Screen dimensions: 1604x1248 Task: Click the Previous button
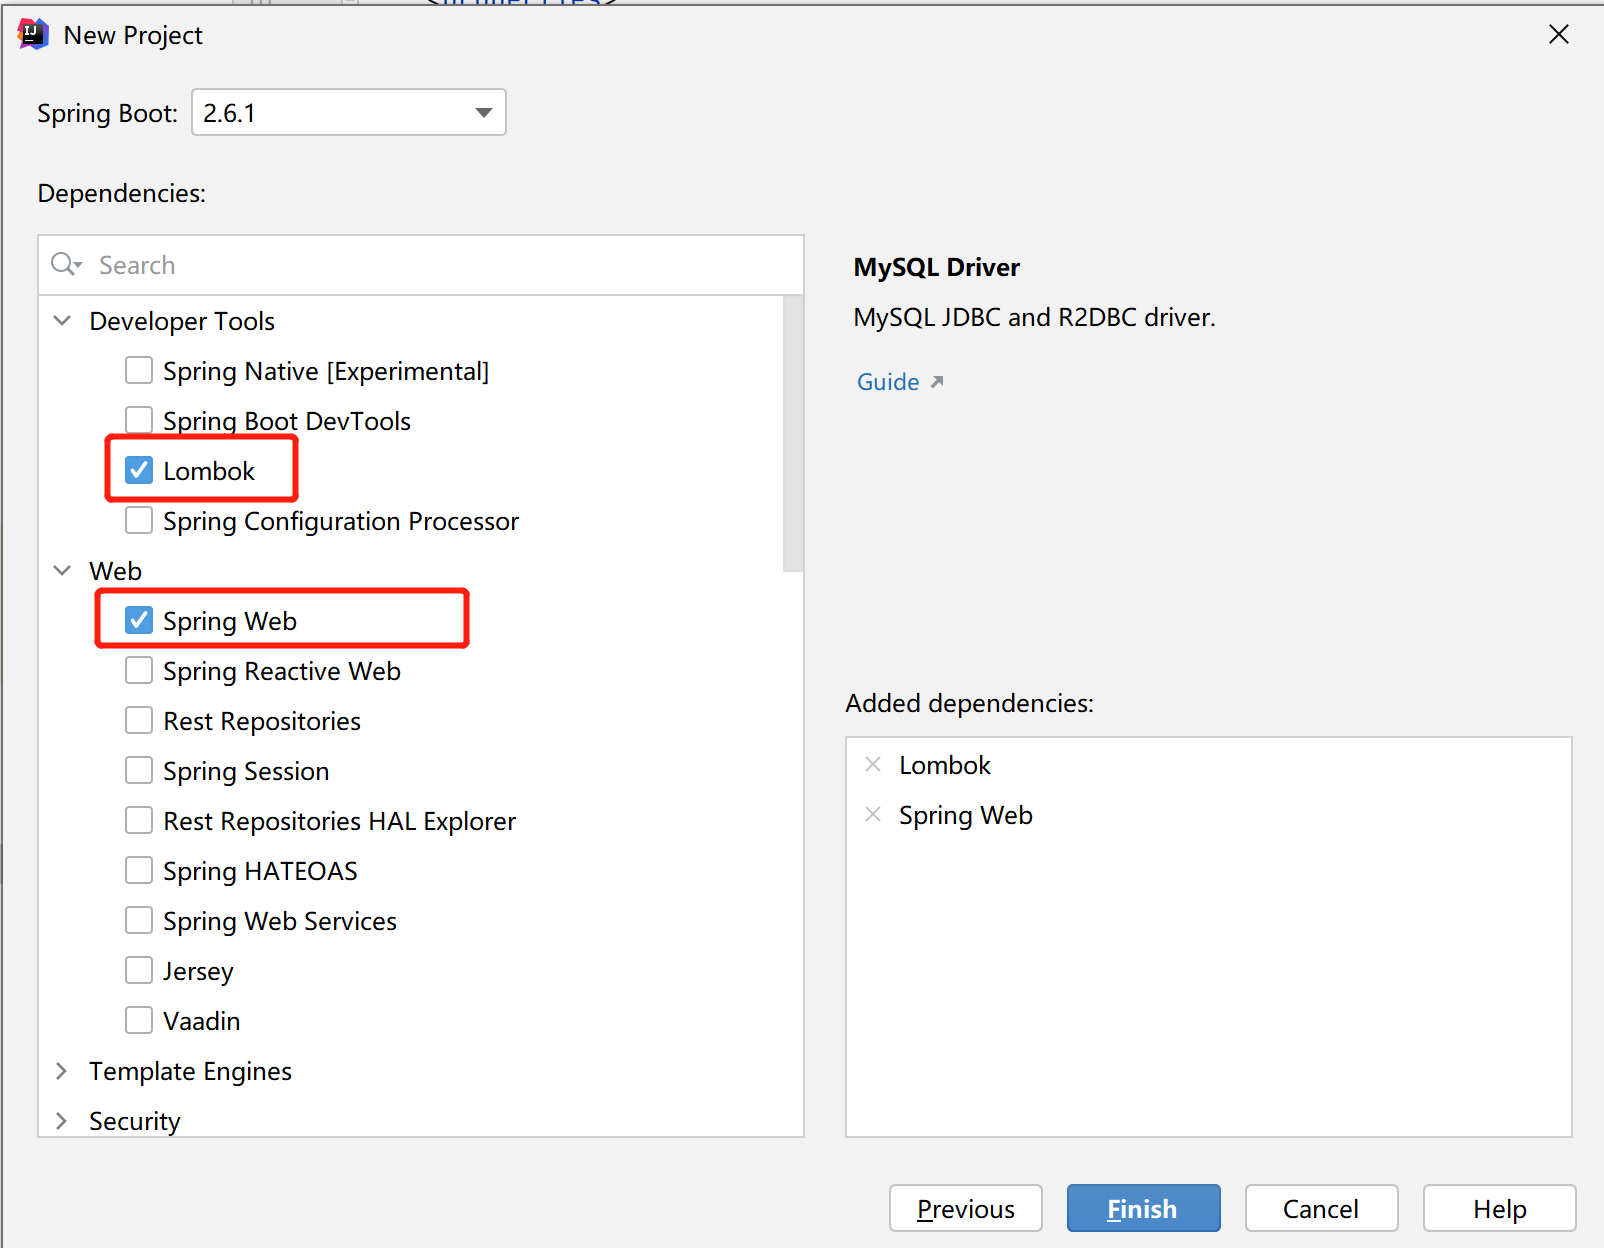964,1208
